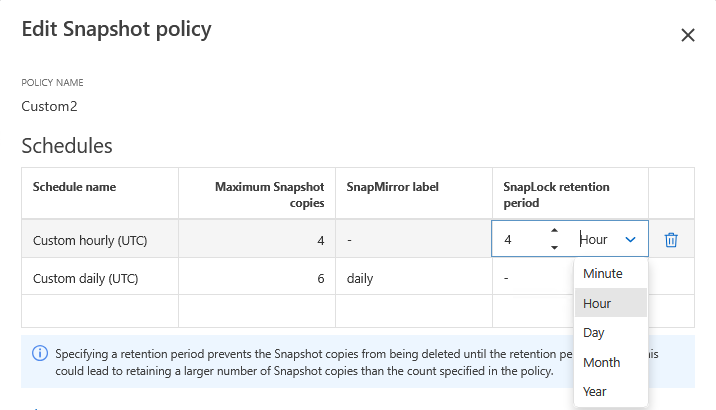
Task: Choose Hour in the dropdown list
Action: [597, 303]
